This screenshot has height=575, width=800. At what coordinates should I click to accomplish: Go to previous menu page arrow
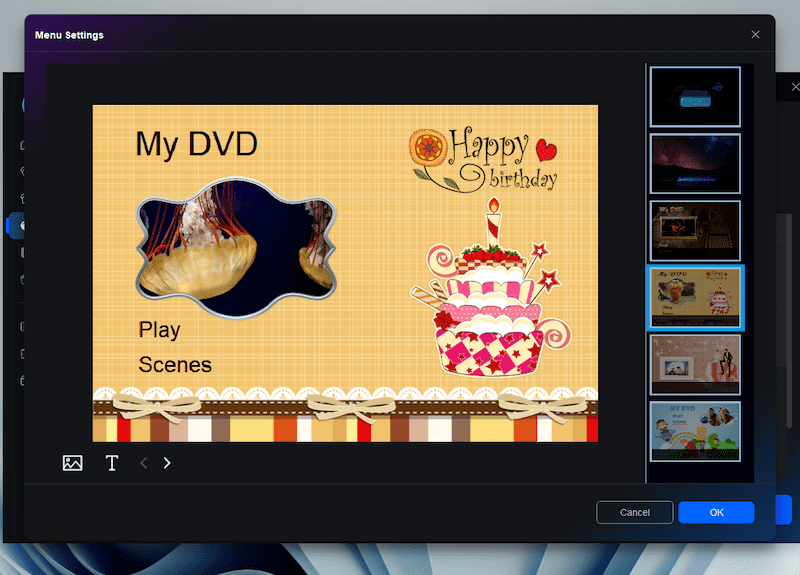click(x=144, y=463)
